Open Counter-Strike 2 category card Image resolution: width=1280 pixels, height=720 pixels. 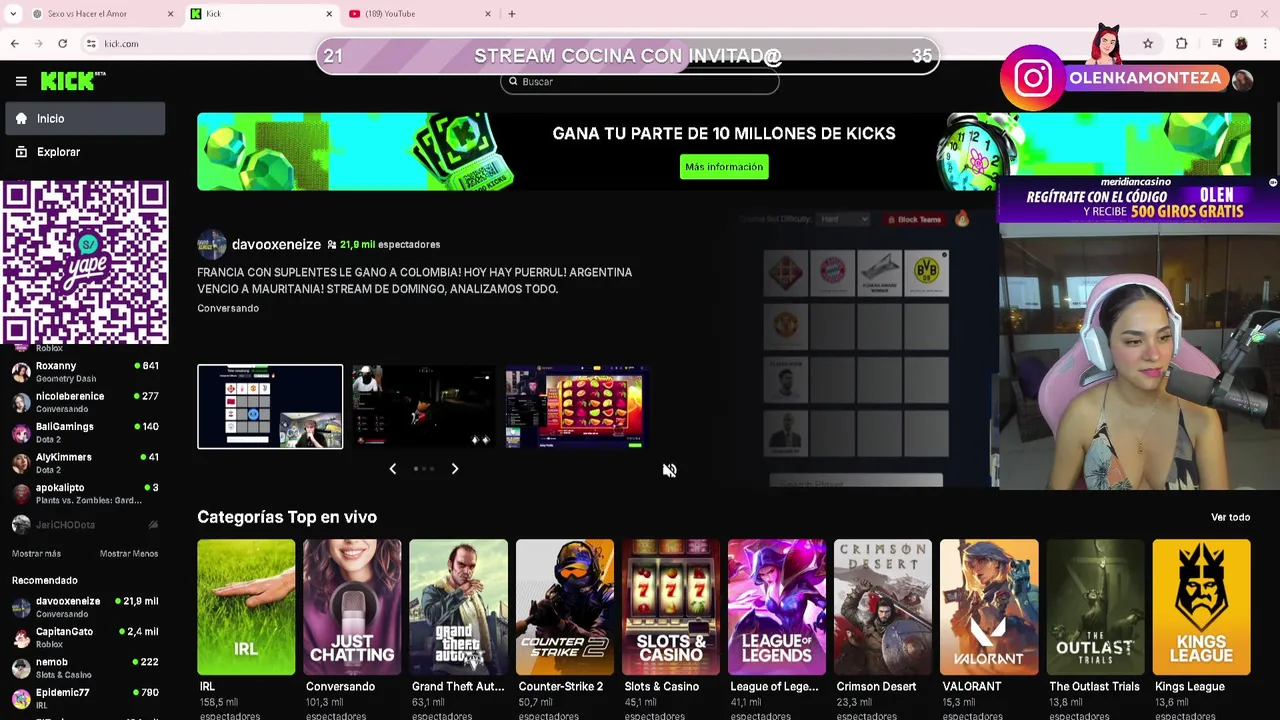[x=565, y=607]
